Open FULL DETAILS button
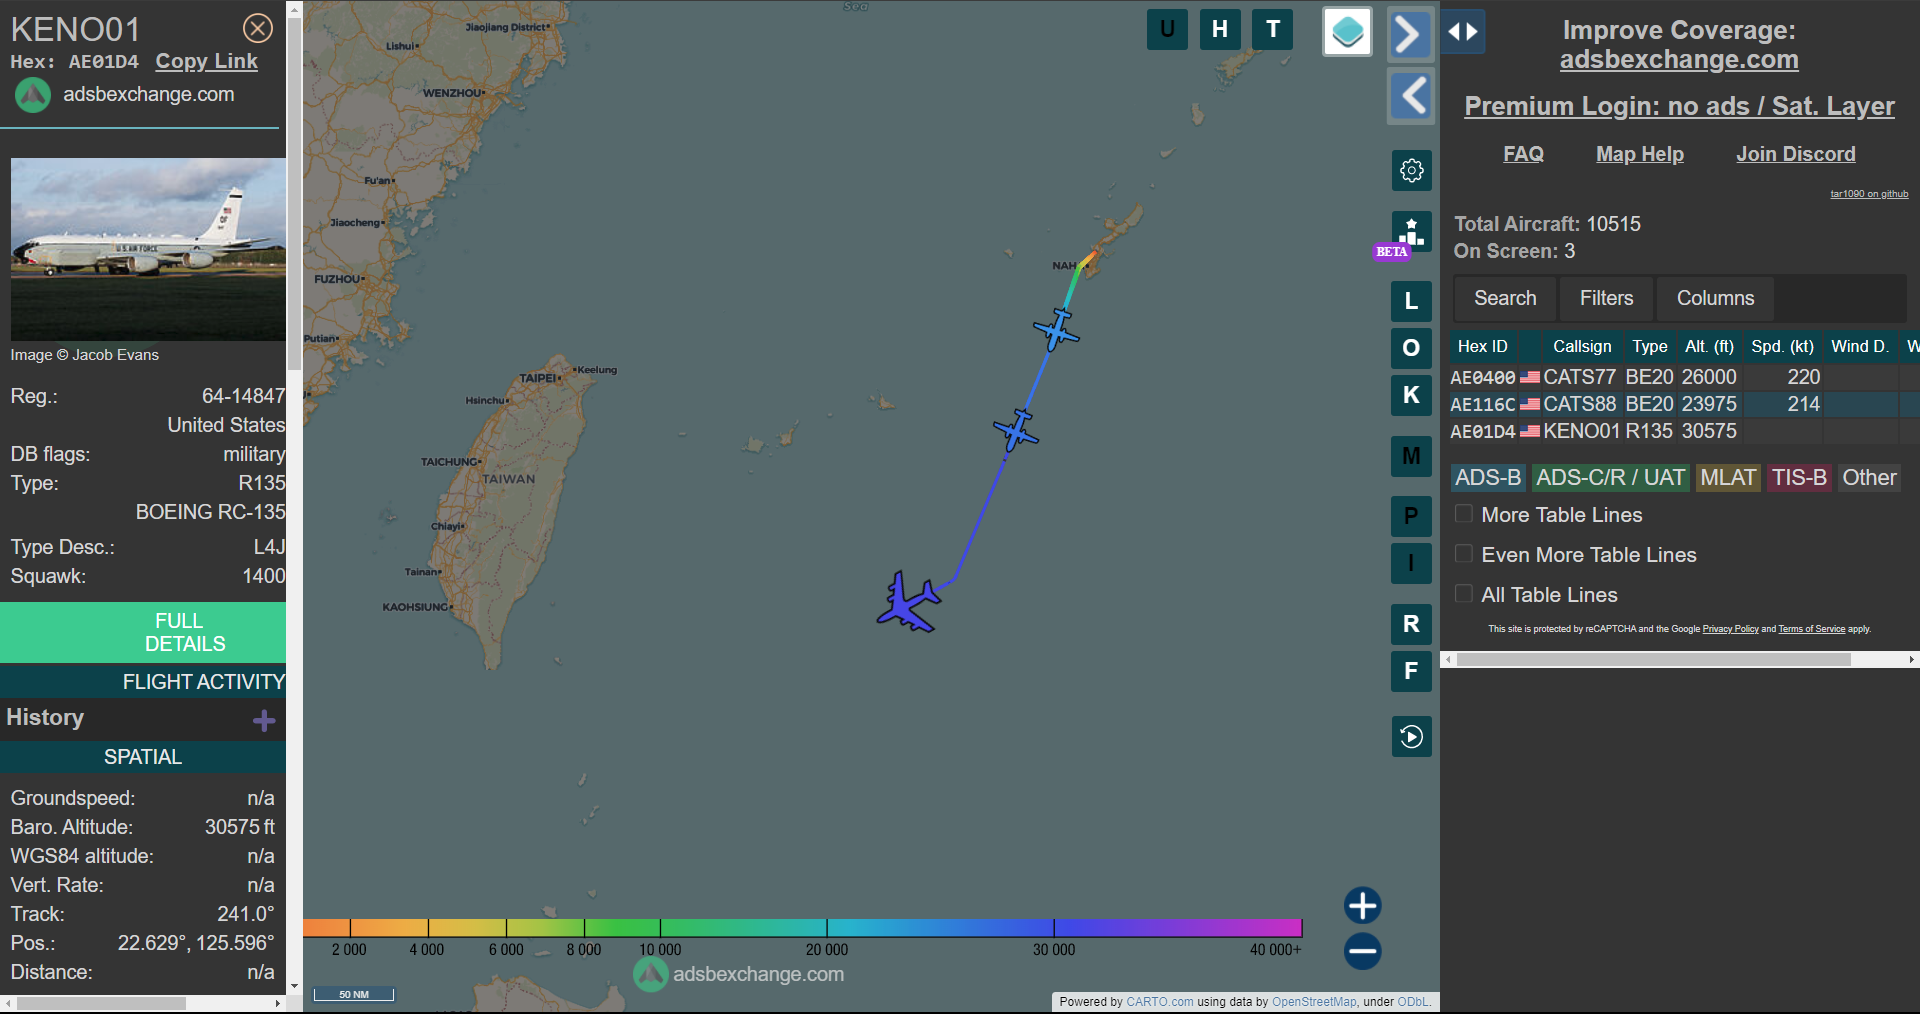 pyautogui.click(x=143, y=632)
